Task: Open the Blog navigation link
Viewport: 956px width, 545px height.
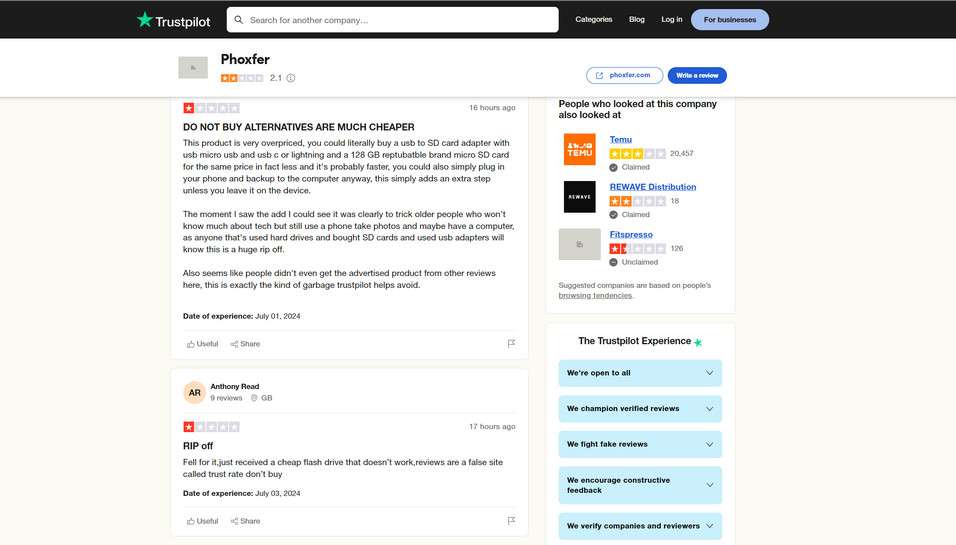Action: [x=637, y=20]
